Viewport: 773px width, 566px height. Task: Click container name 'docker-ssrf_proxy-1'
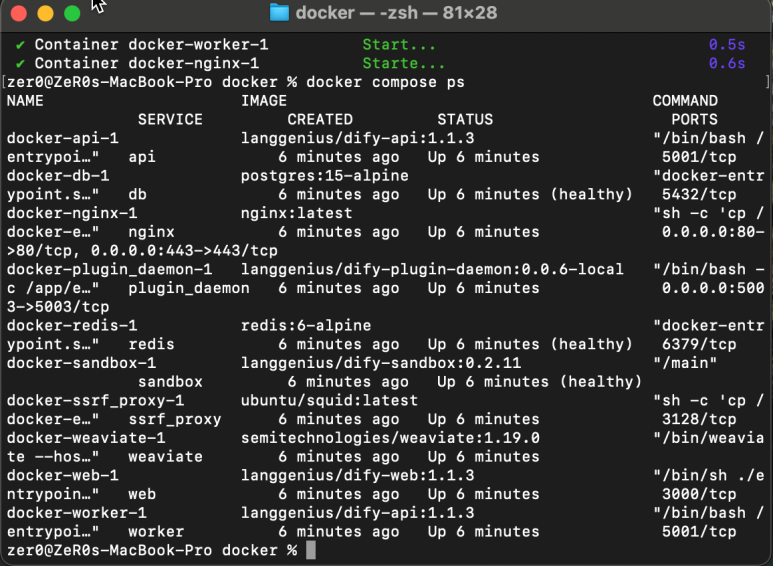(95, 400)
